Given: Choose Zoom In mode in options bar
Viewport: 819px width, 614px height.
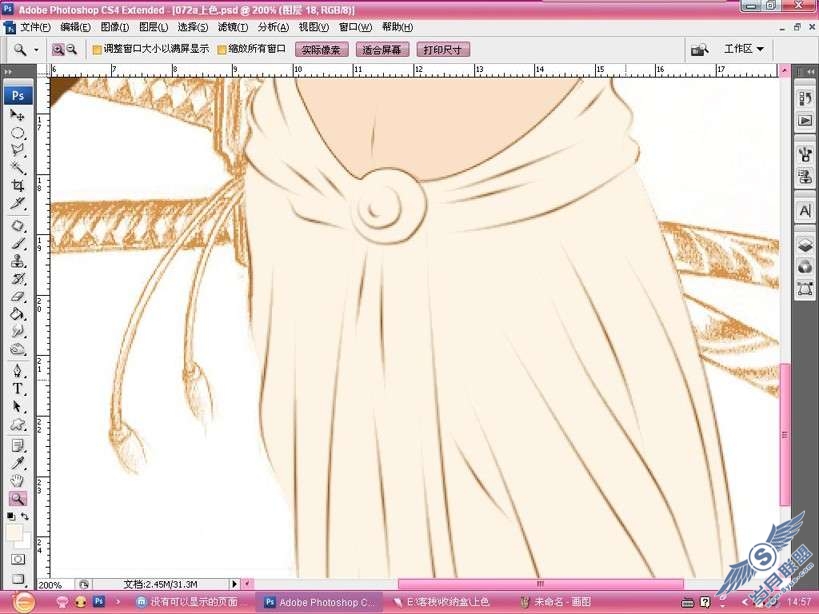Looking at the screenshot, I should pyautogui.click(x=58, y=50).
